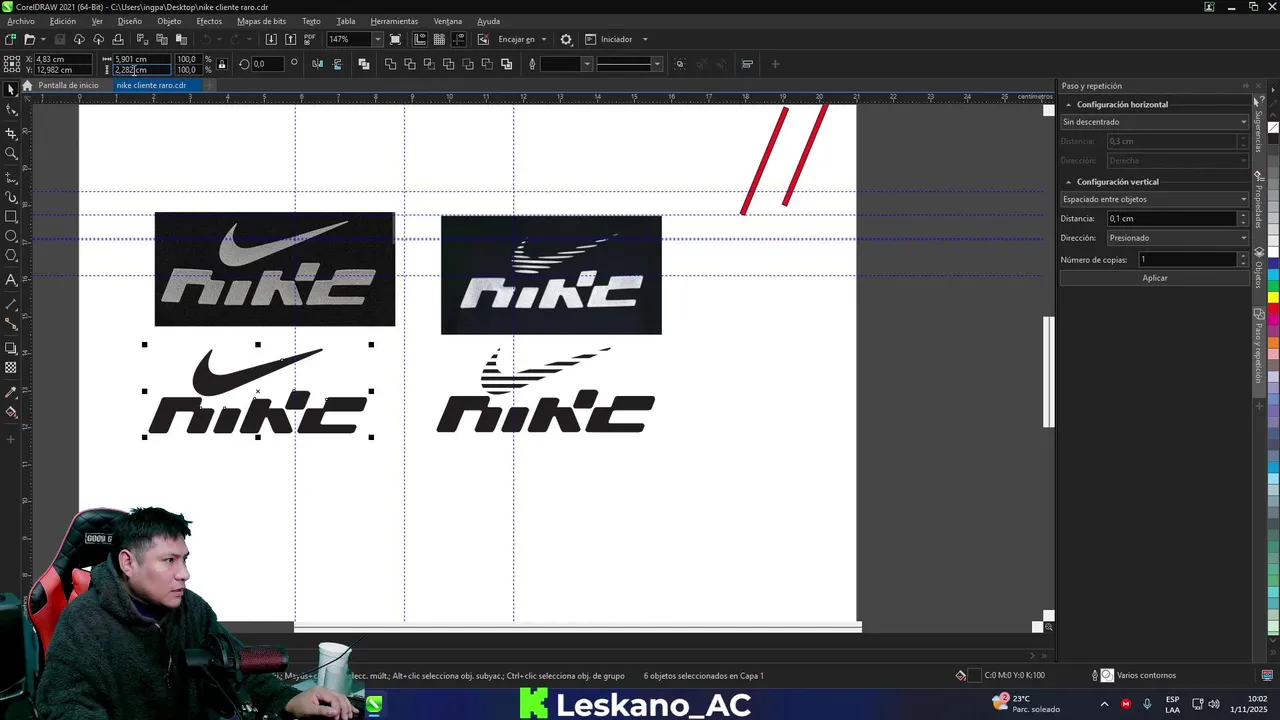
Task: Click the Export icon
Action: click(290, 39)
